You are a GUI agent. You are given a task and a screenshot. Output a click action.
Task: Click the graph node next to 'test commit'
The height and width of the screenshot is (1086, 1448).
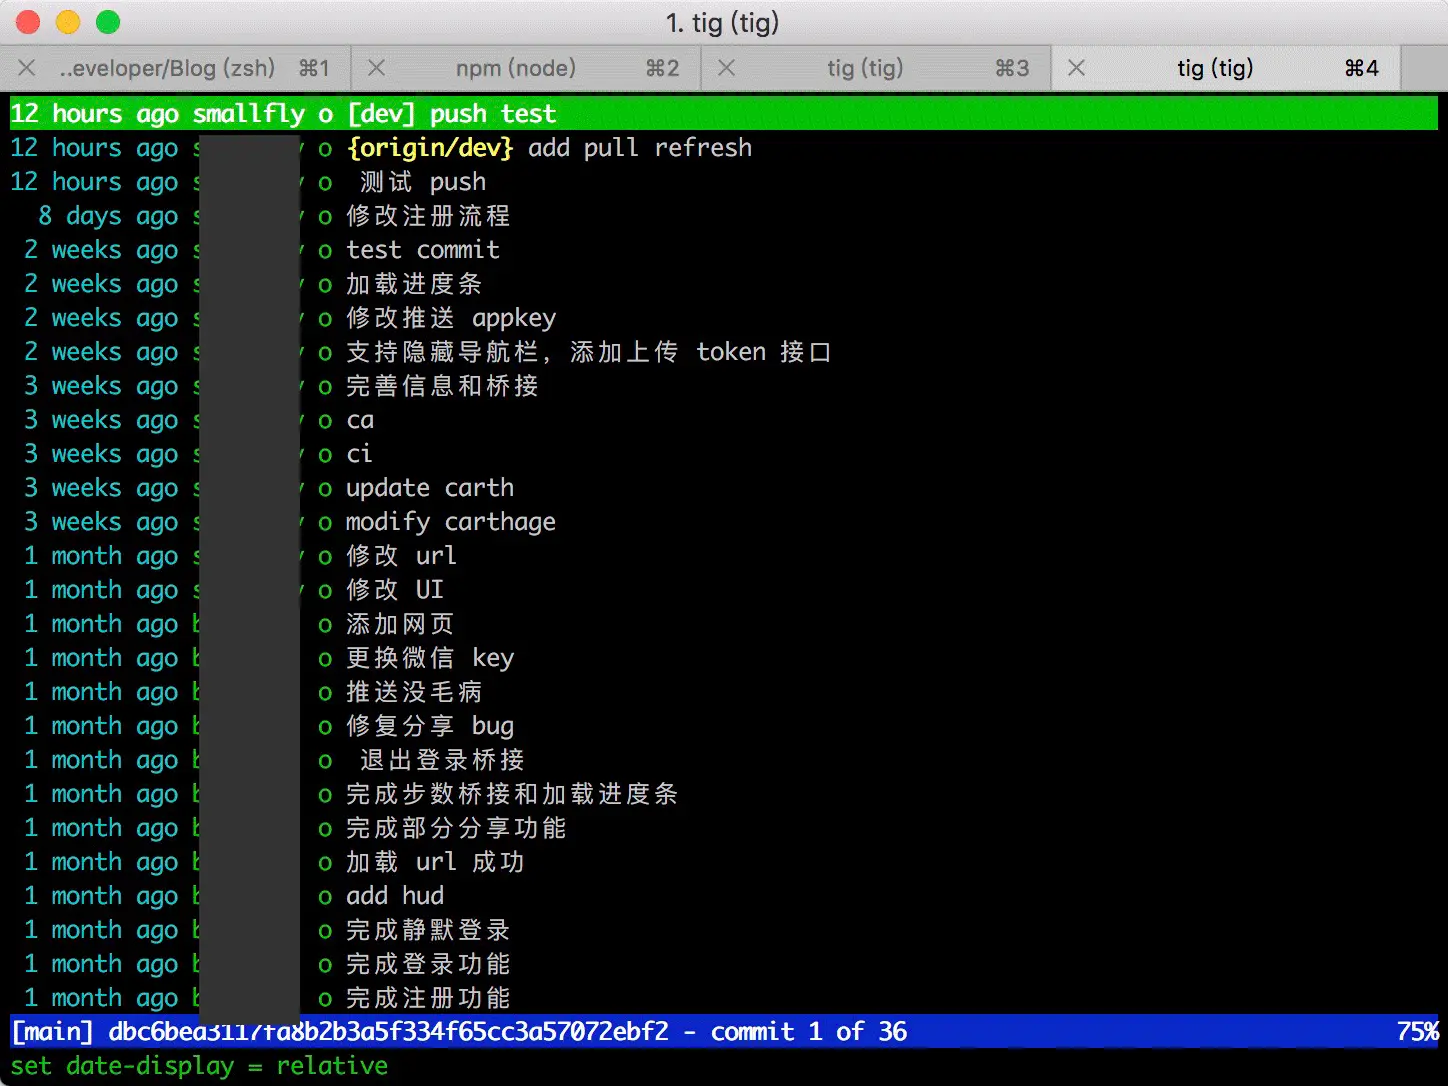pos(325,250)
